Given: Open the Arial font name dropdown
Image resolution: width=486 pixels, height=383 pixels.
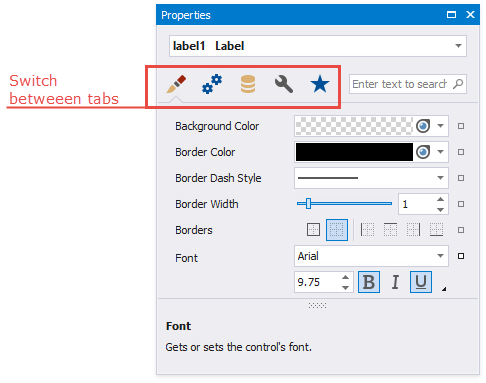Looking at the screenshot, I should (x=371, y=256).
